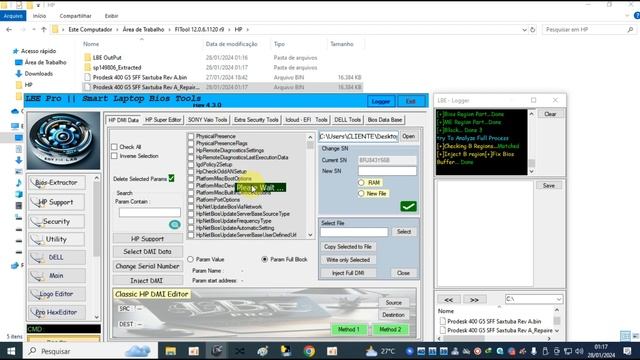The height and width of the screenshot is (360, 640).
Task: Open the notification center on taskbar
Action: (x=627, y=351)
